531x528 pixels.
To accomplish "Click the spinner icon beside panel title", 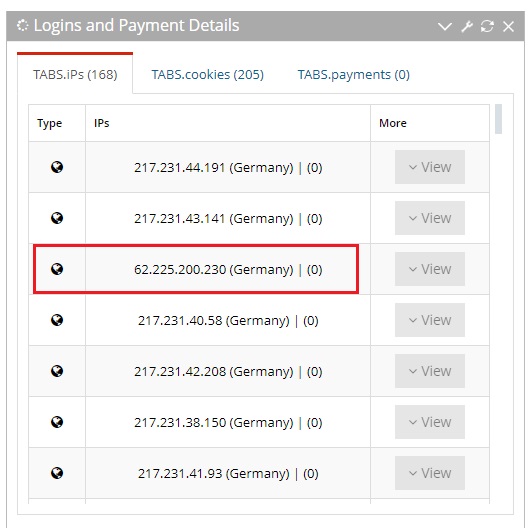I will pos(22,25).
